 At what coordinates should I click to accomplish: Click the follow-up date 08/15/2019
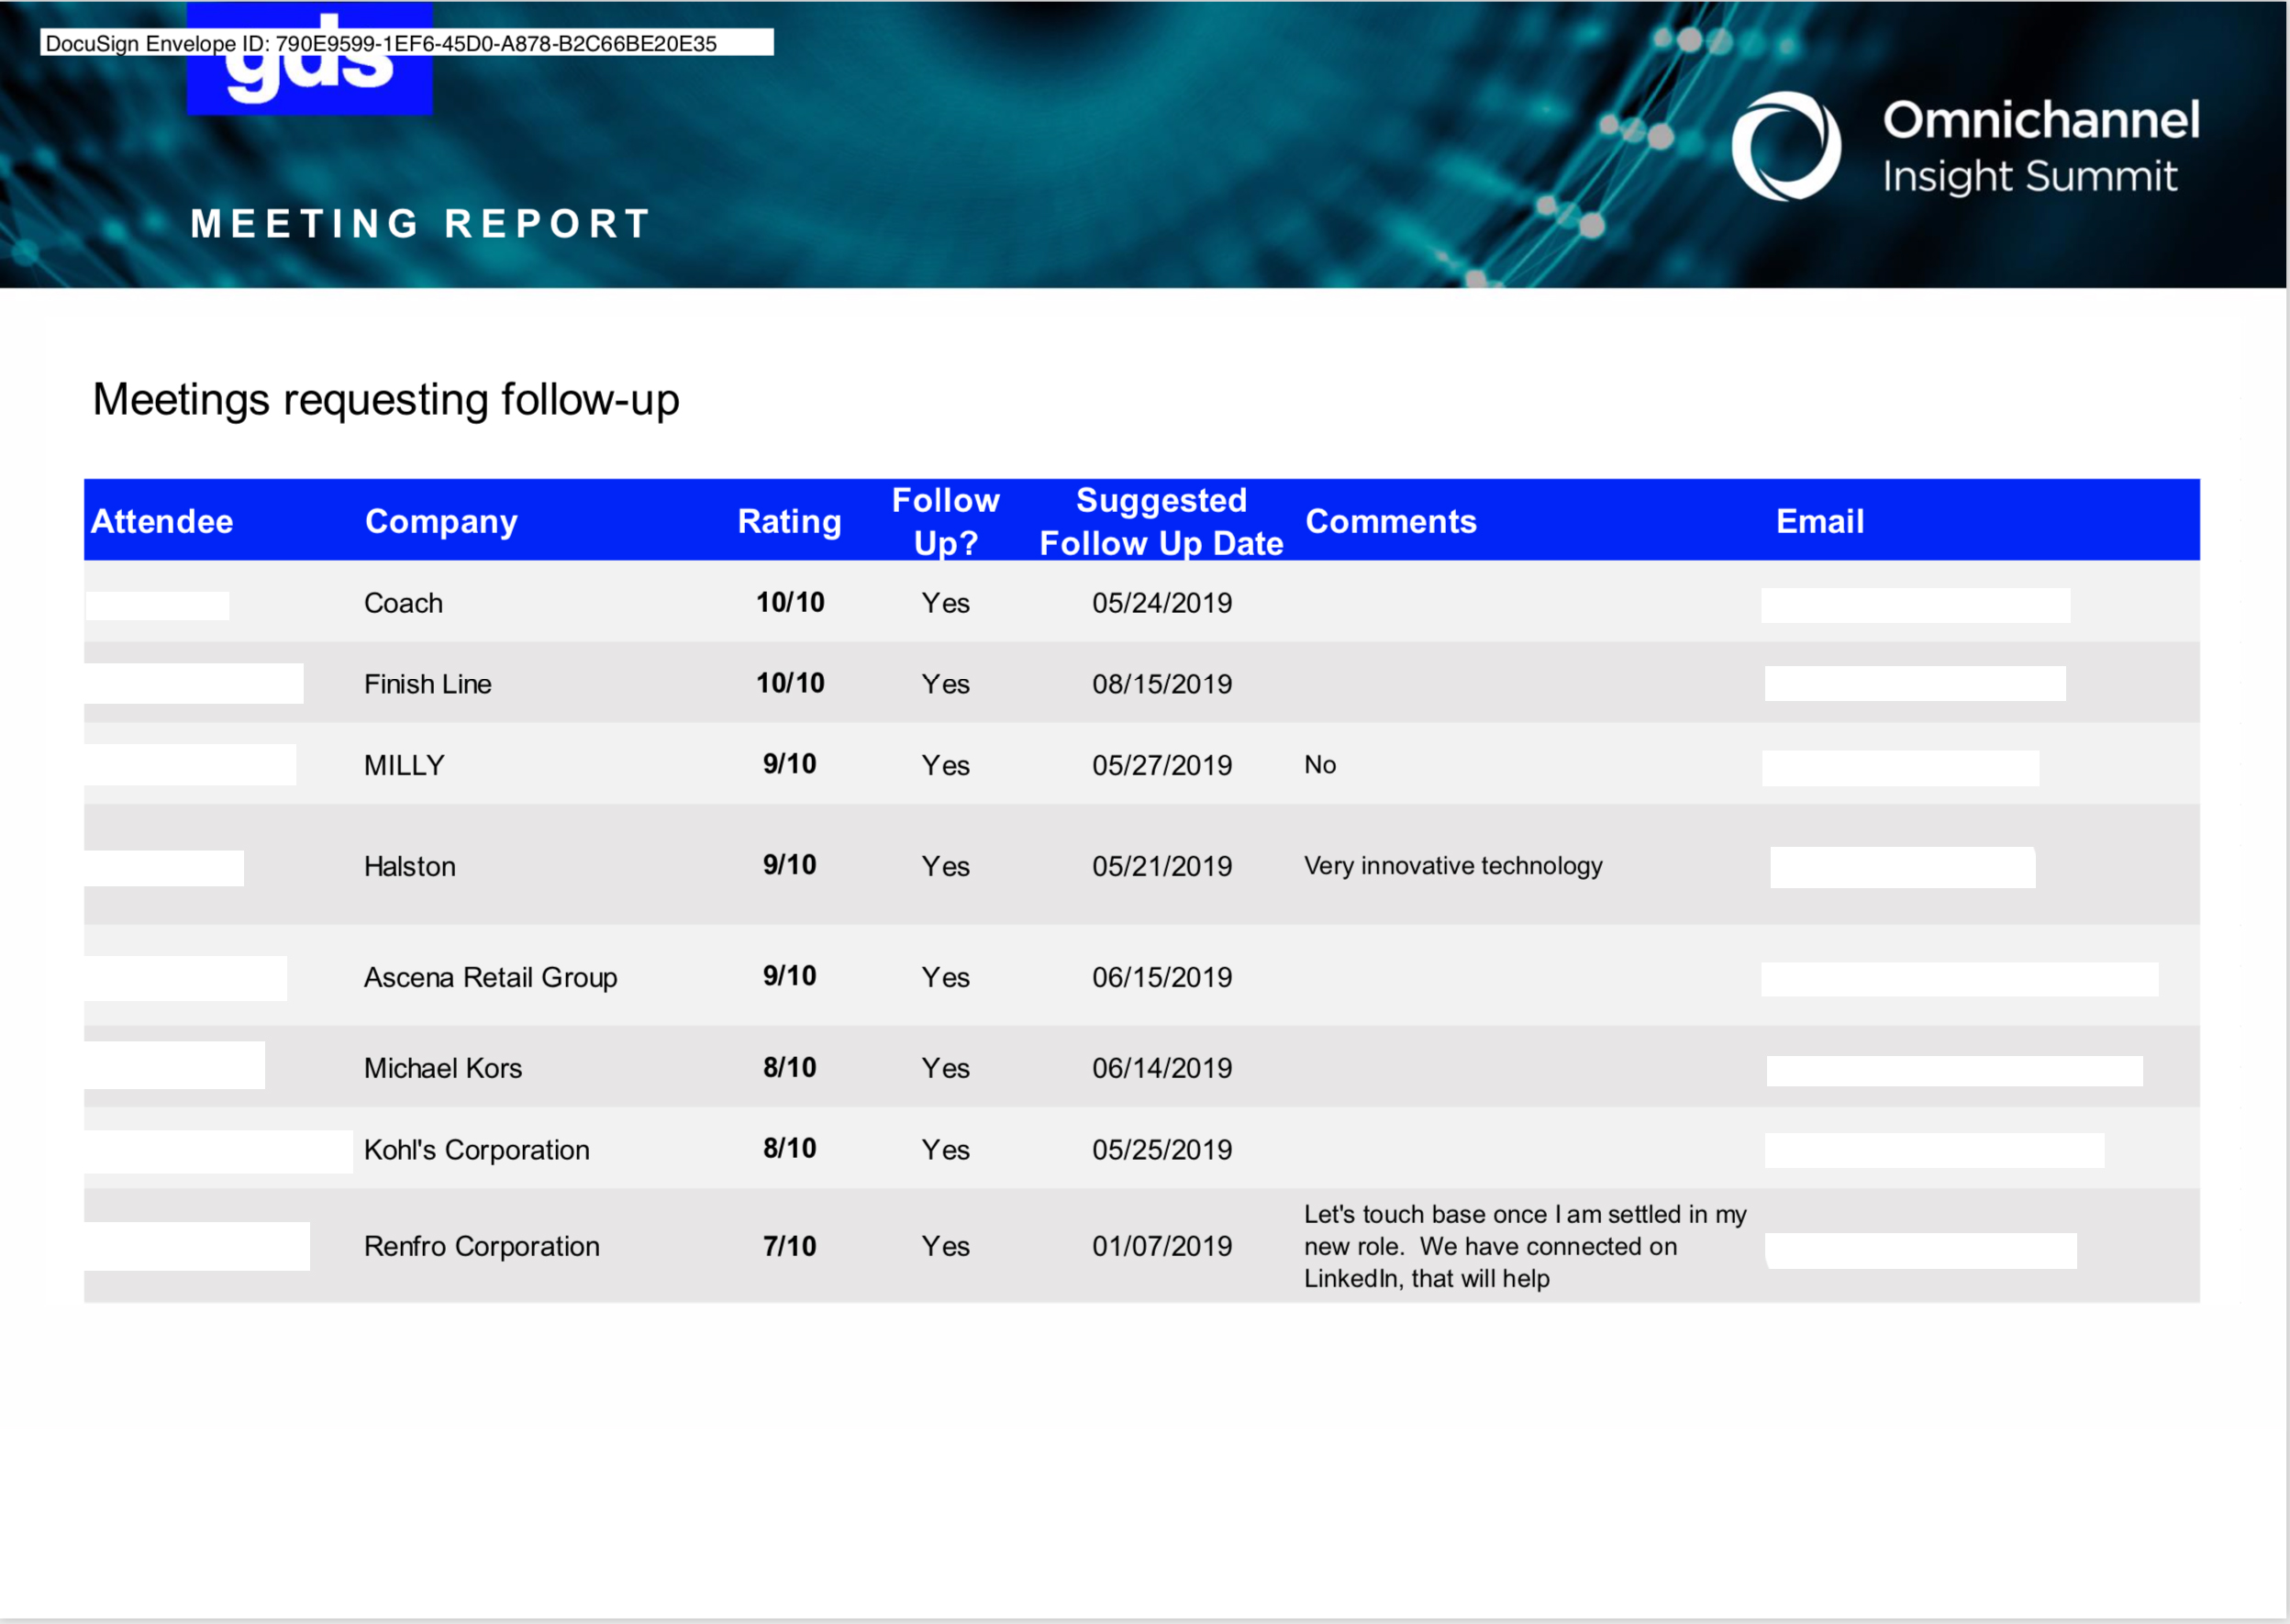click(x=1162, y=684)
